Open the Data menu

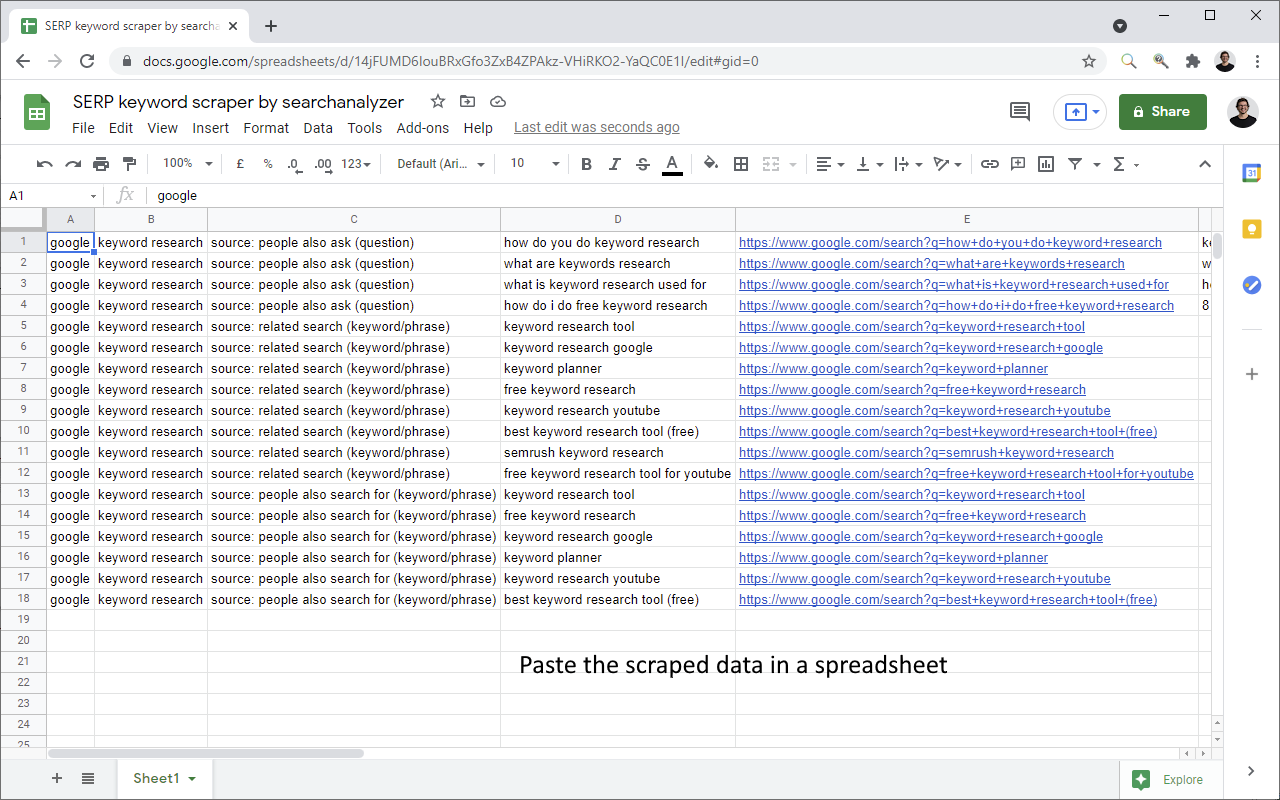point(318,128)
